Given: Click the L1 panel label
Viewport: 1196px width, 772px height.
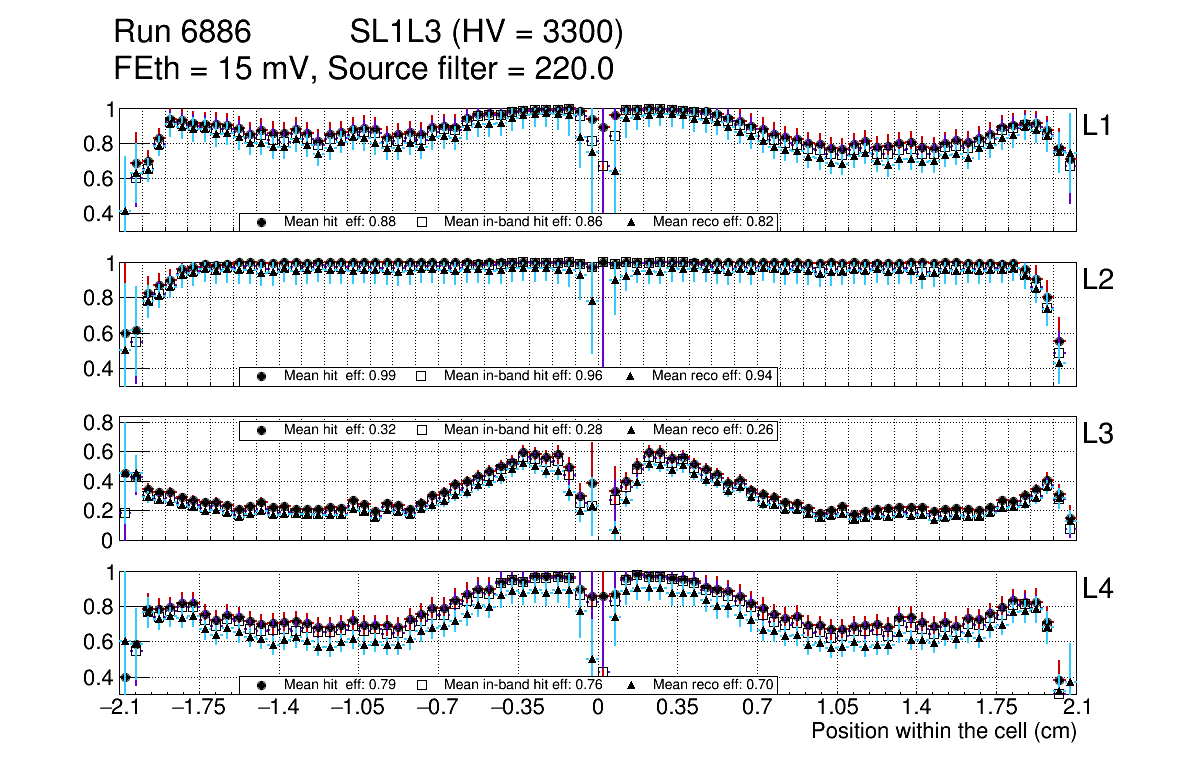Looking at the screenshot, I should coord(1098,125).
